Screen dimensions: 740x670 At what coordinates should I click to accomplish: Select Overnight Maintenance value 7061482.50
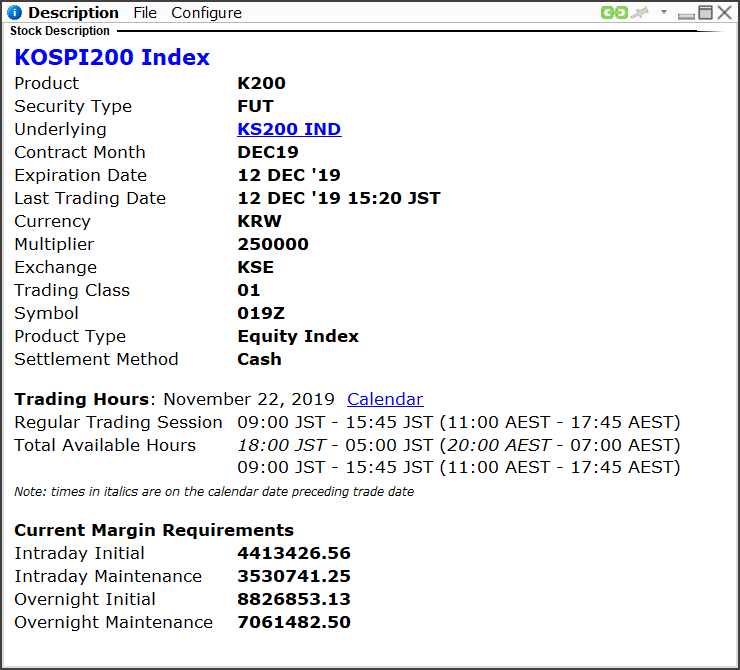tap(294, 622)
